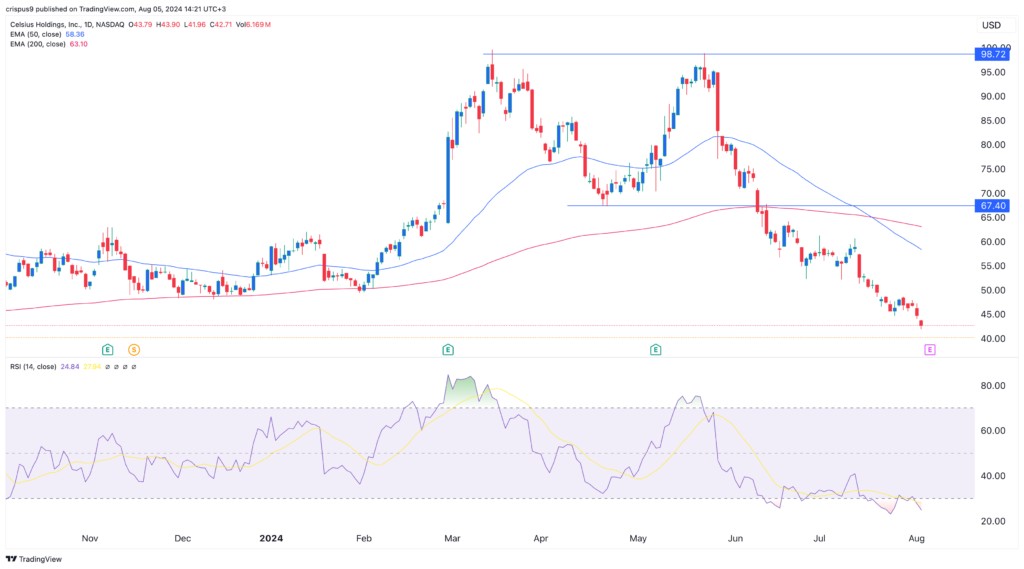
Task: Click the green earnings marker in early November
Action: (x=107, y=349)
